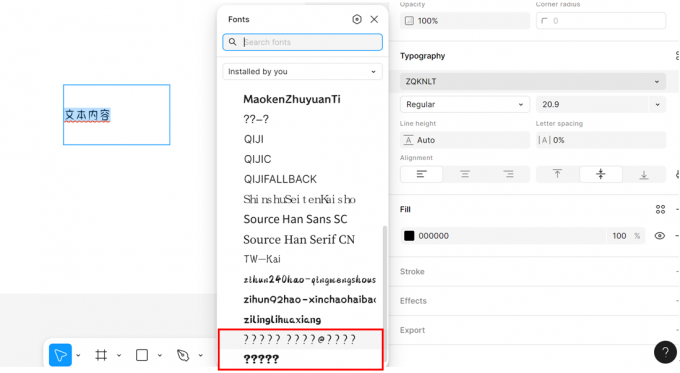This screenshot has width=680, height=373.
Task: Choose the QIJIFALLBACK font
Action: (x=280, y=179)
